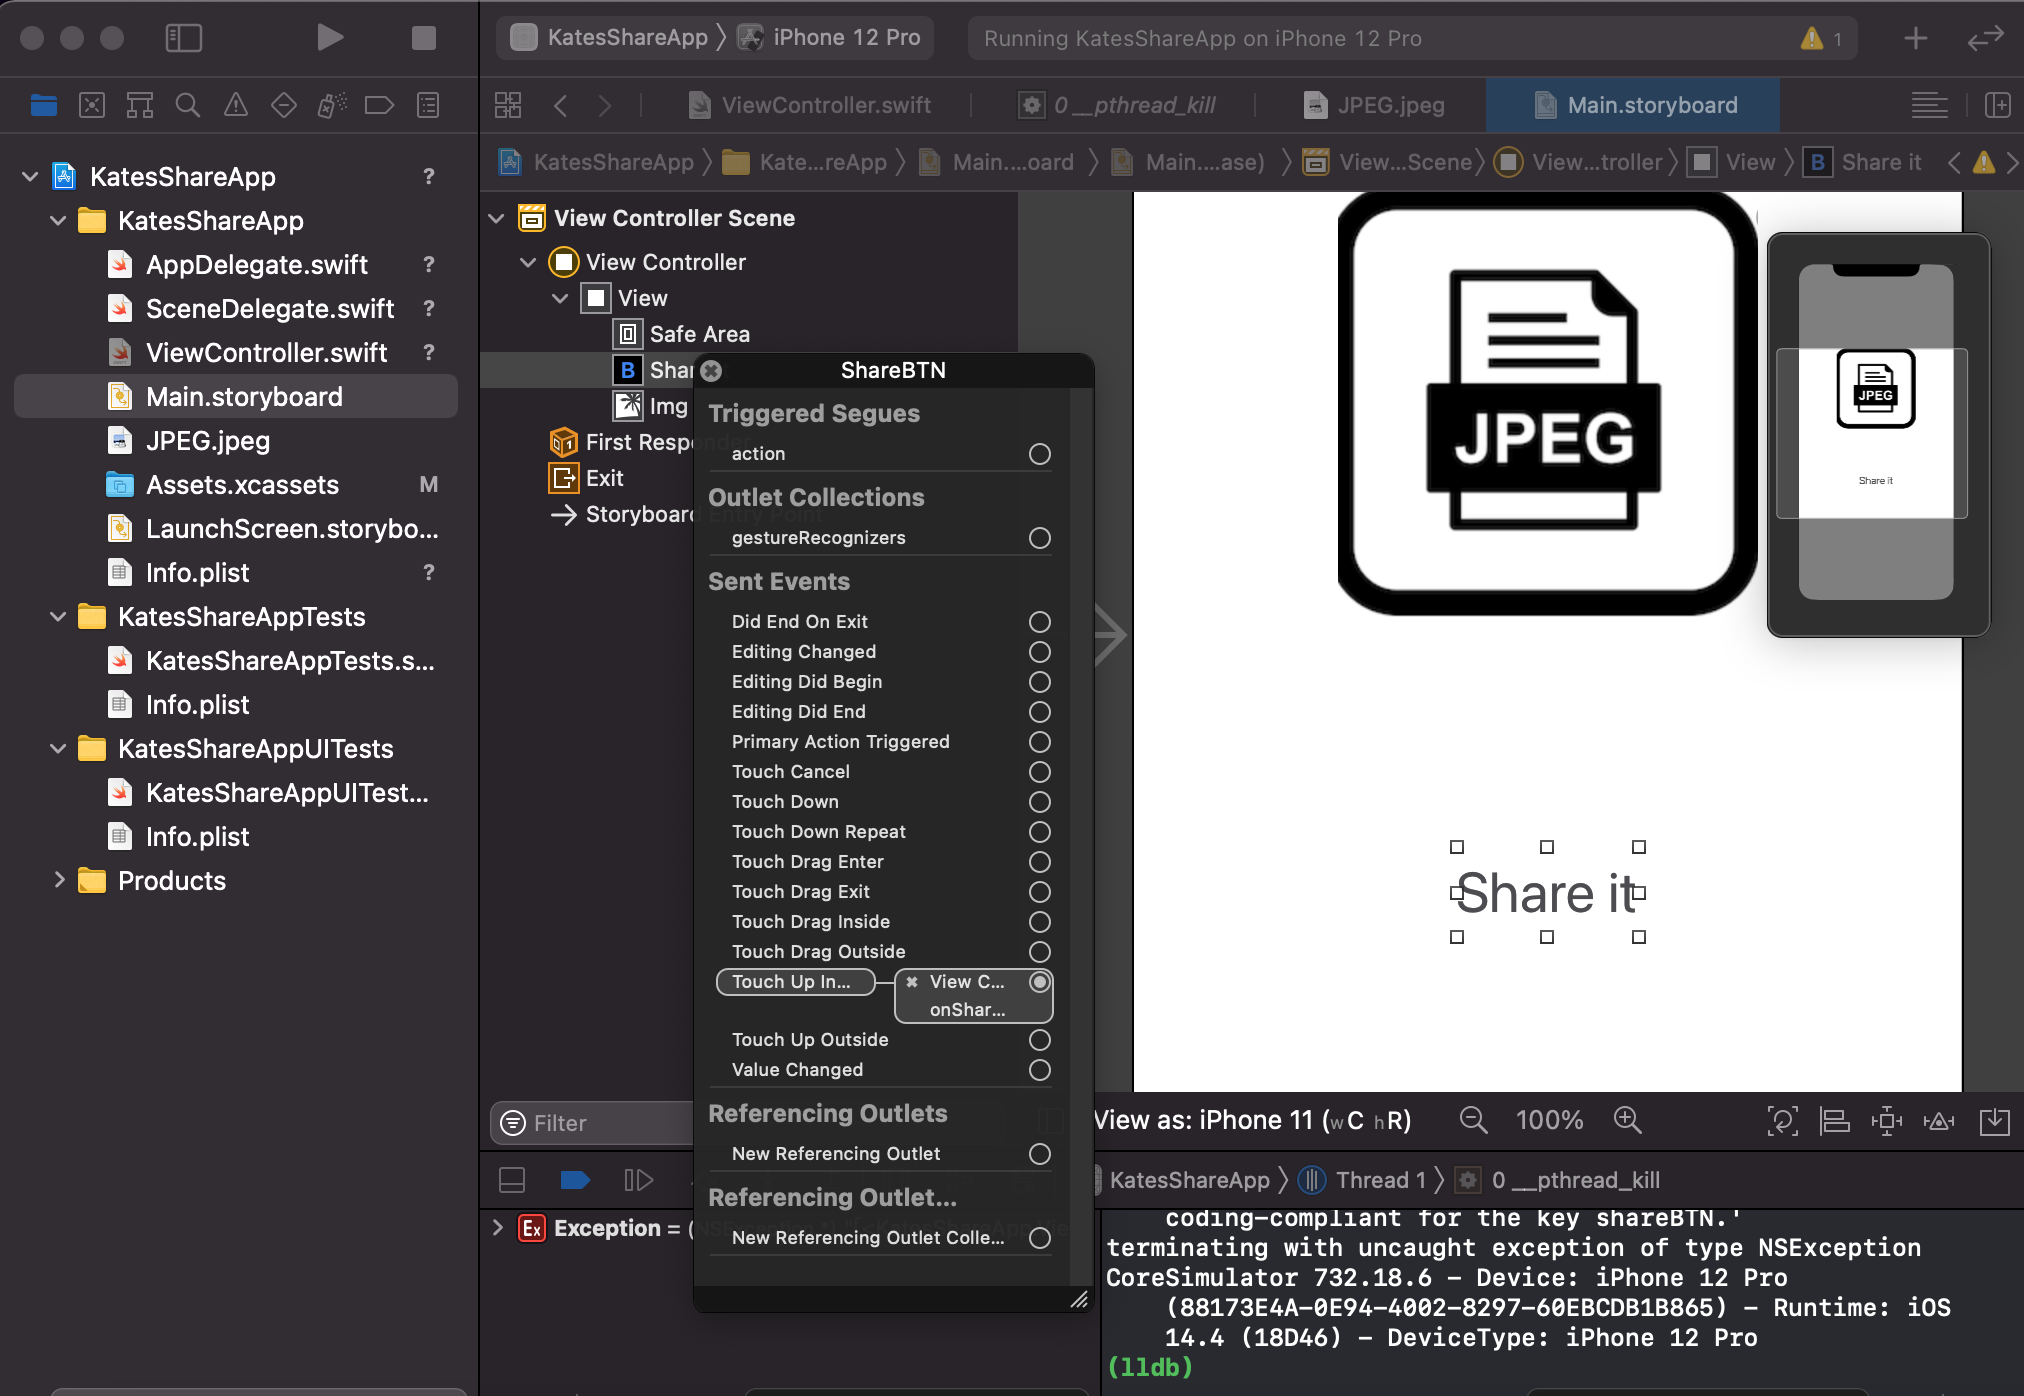Collapse the View Controller Scene
2024x1396 pixels.
pos(497,218)
